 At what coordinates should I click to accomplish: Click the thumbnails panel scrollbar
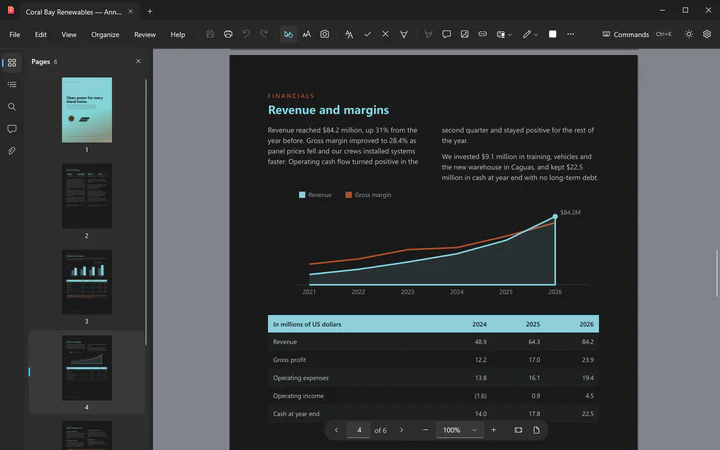tap(146, 212)
